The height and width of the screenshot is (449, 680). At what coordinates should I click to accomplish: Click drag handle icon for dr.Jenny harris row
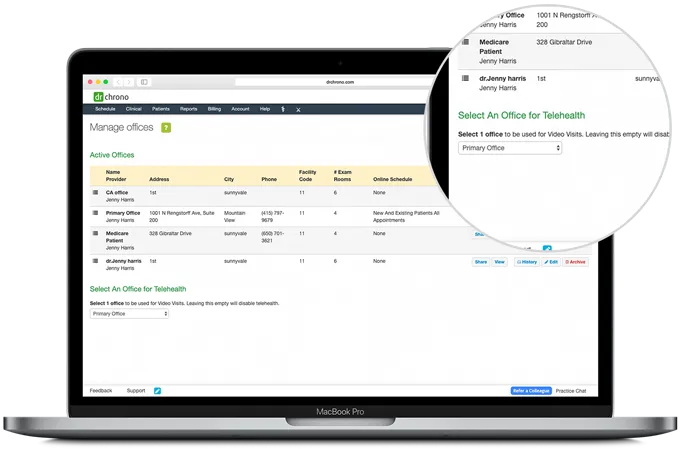coord(95,261)
